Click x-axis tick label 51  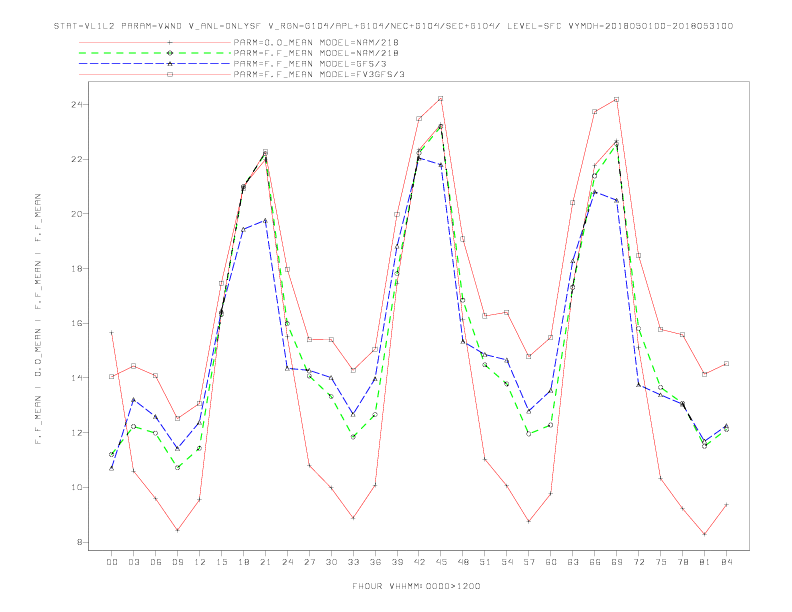[x=485, y=562]
